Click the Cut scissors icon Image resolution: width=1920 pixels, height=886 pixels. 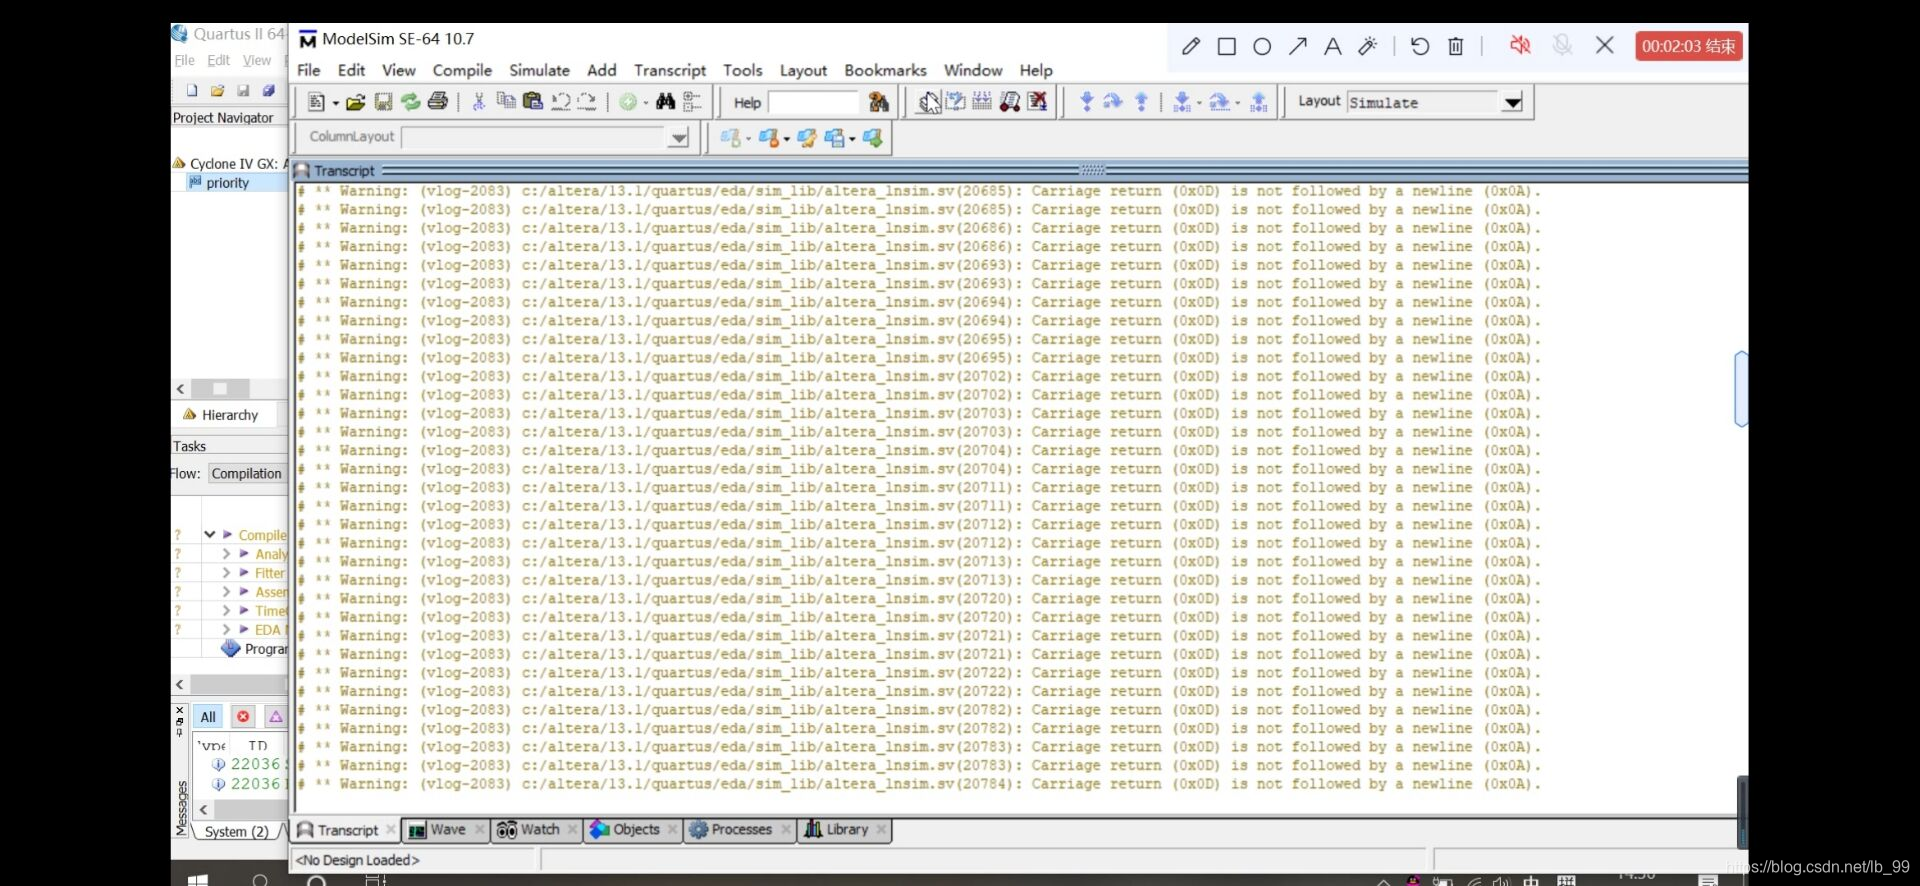click(x=479, y=102)
